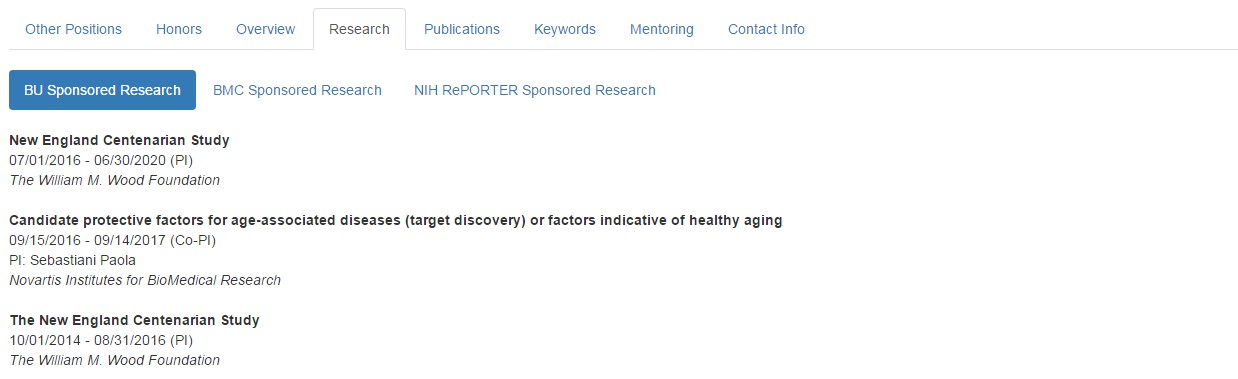Click the 09/15/2016 - 09/14/2017 (Co-PI) date line
The height and width of the screenshot is (379, 1238).
(112, 240)
